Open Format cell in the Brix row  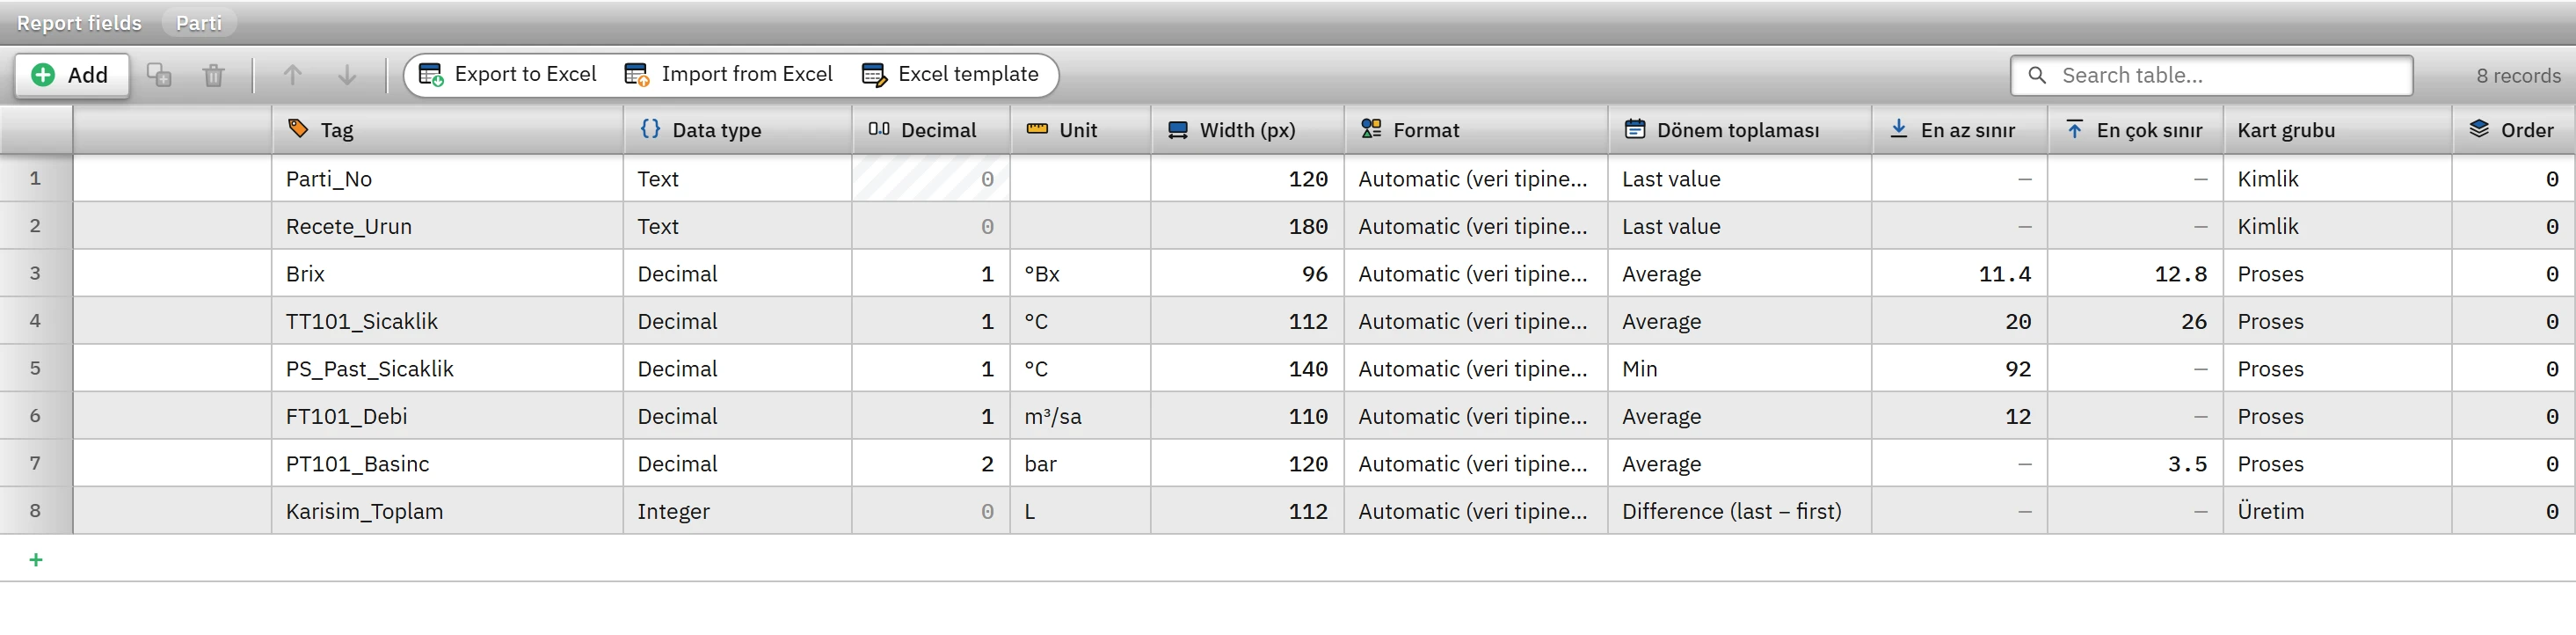pos(1477,274)
